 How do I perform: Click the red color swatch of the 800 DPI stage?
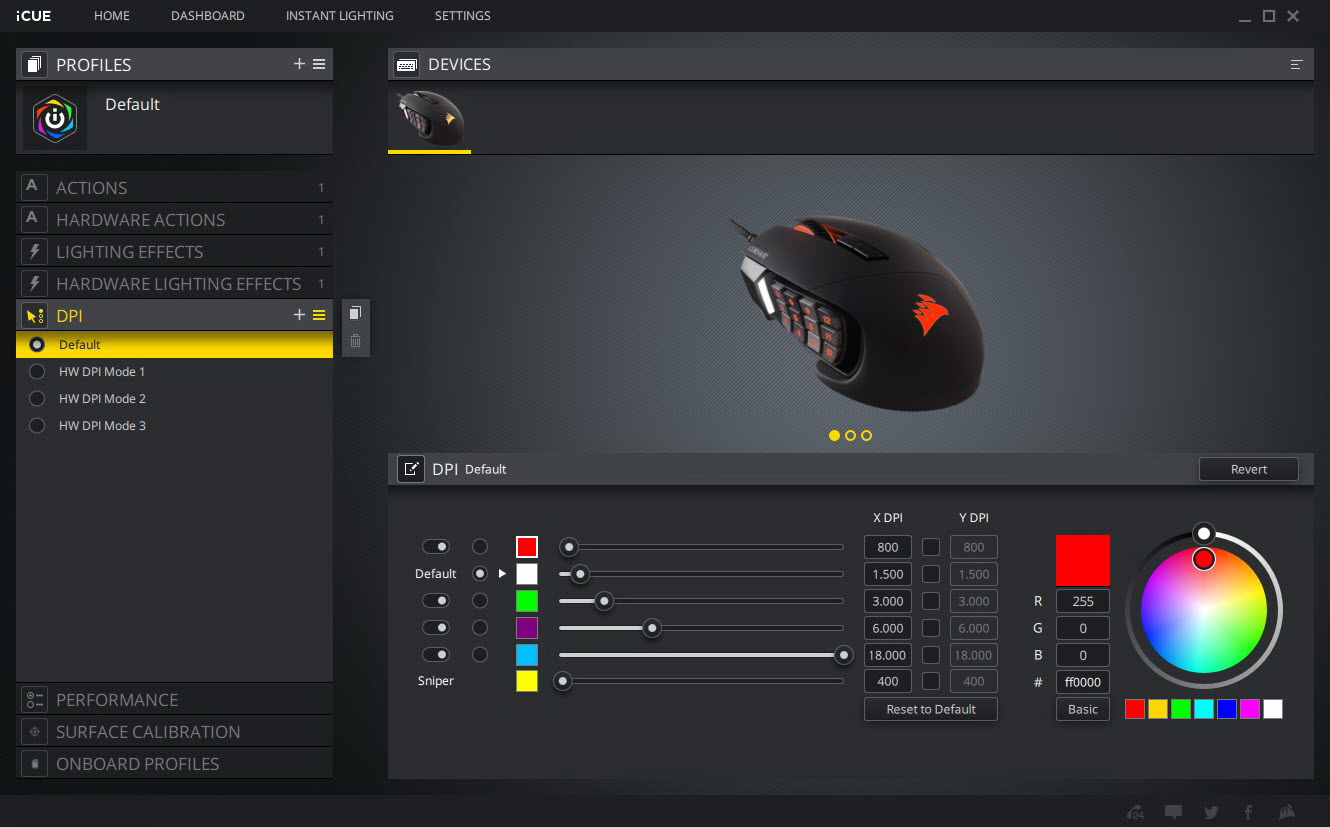point(527,547)
